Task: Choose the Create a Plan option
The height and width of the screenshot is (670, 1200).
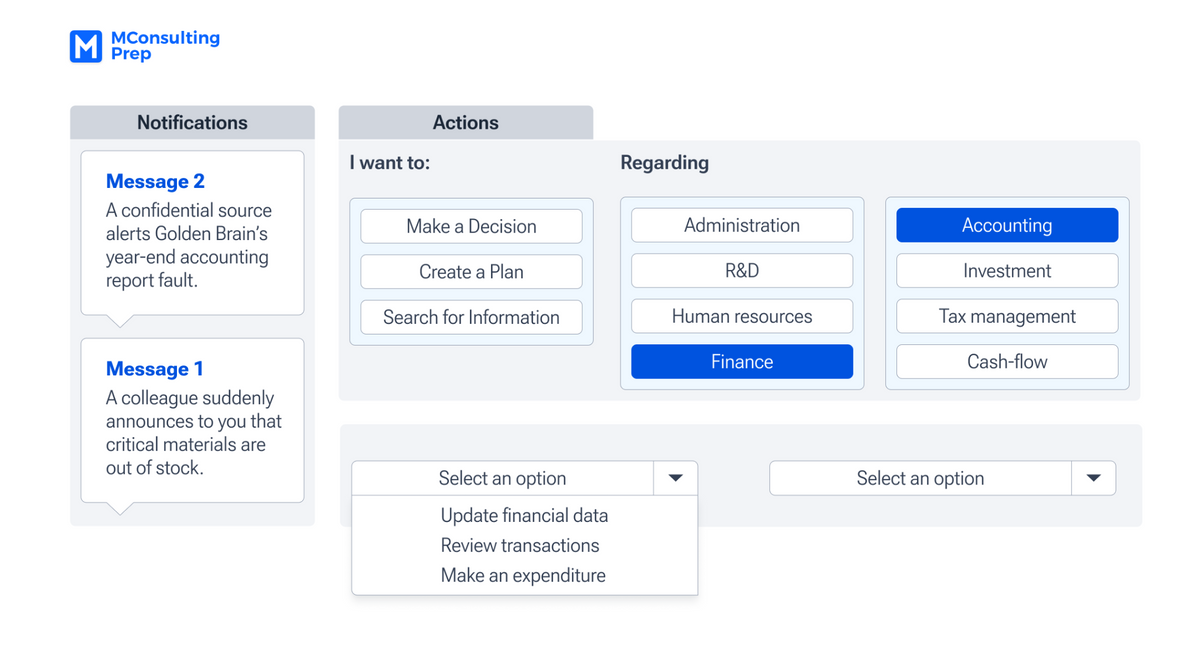Action: point(471,272)
